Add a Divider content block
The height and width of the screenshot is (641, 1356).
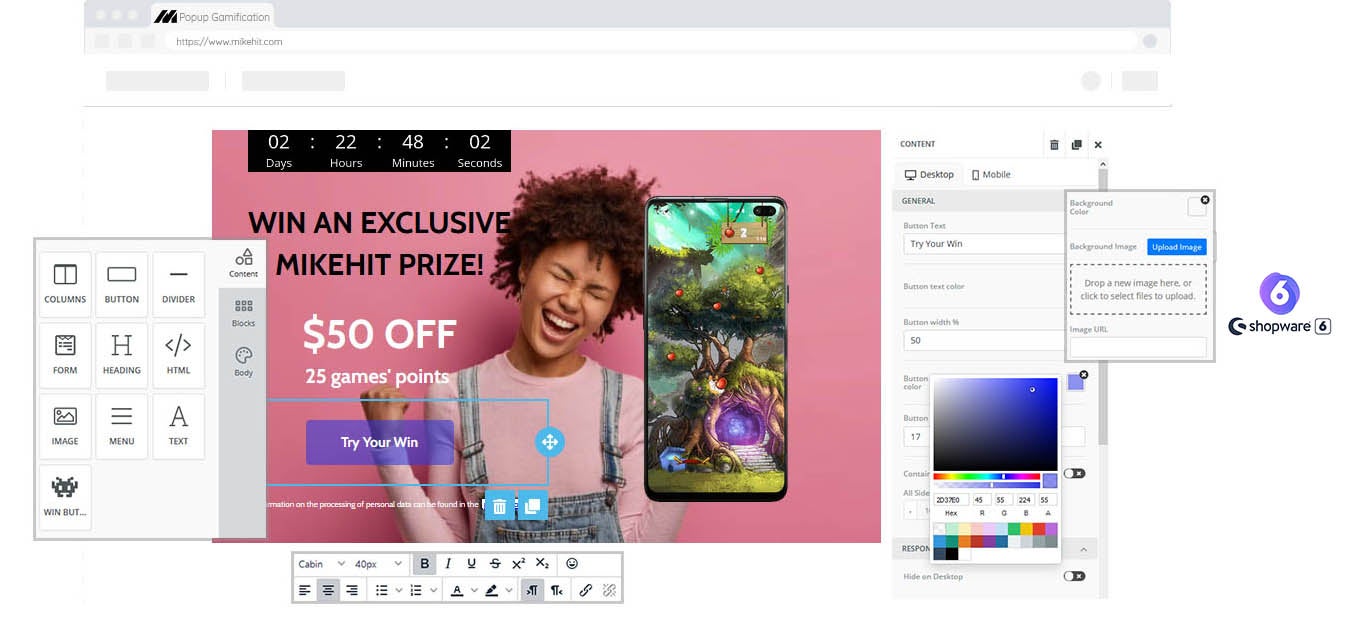(x=178, y=285)
